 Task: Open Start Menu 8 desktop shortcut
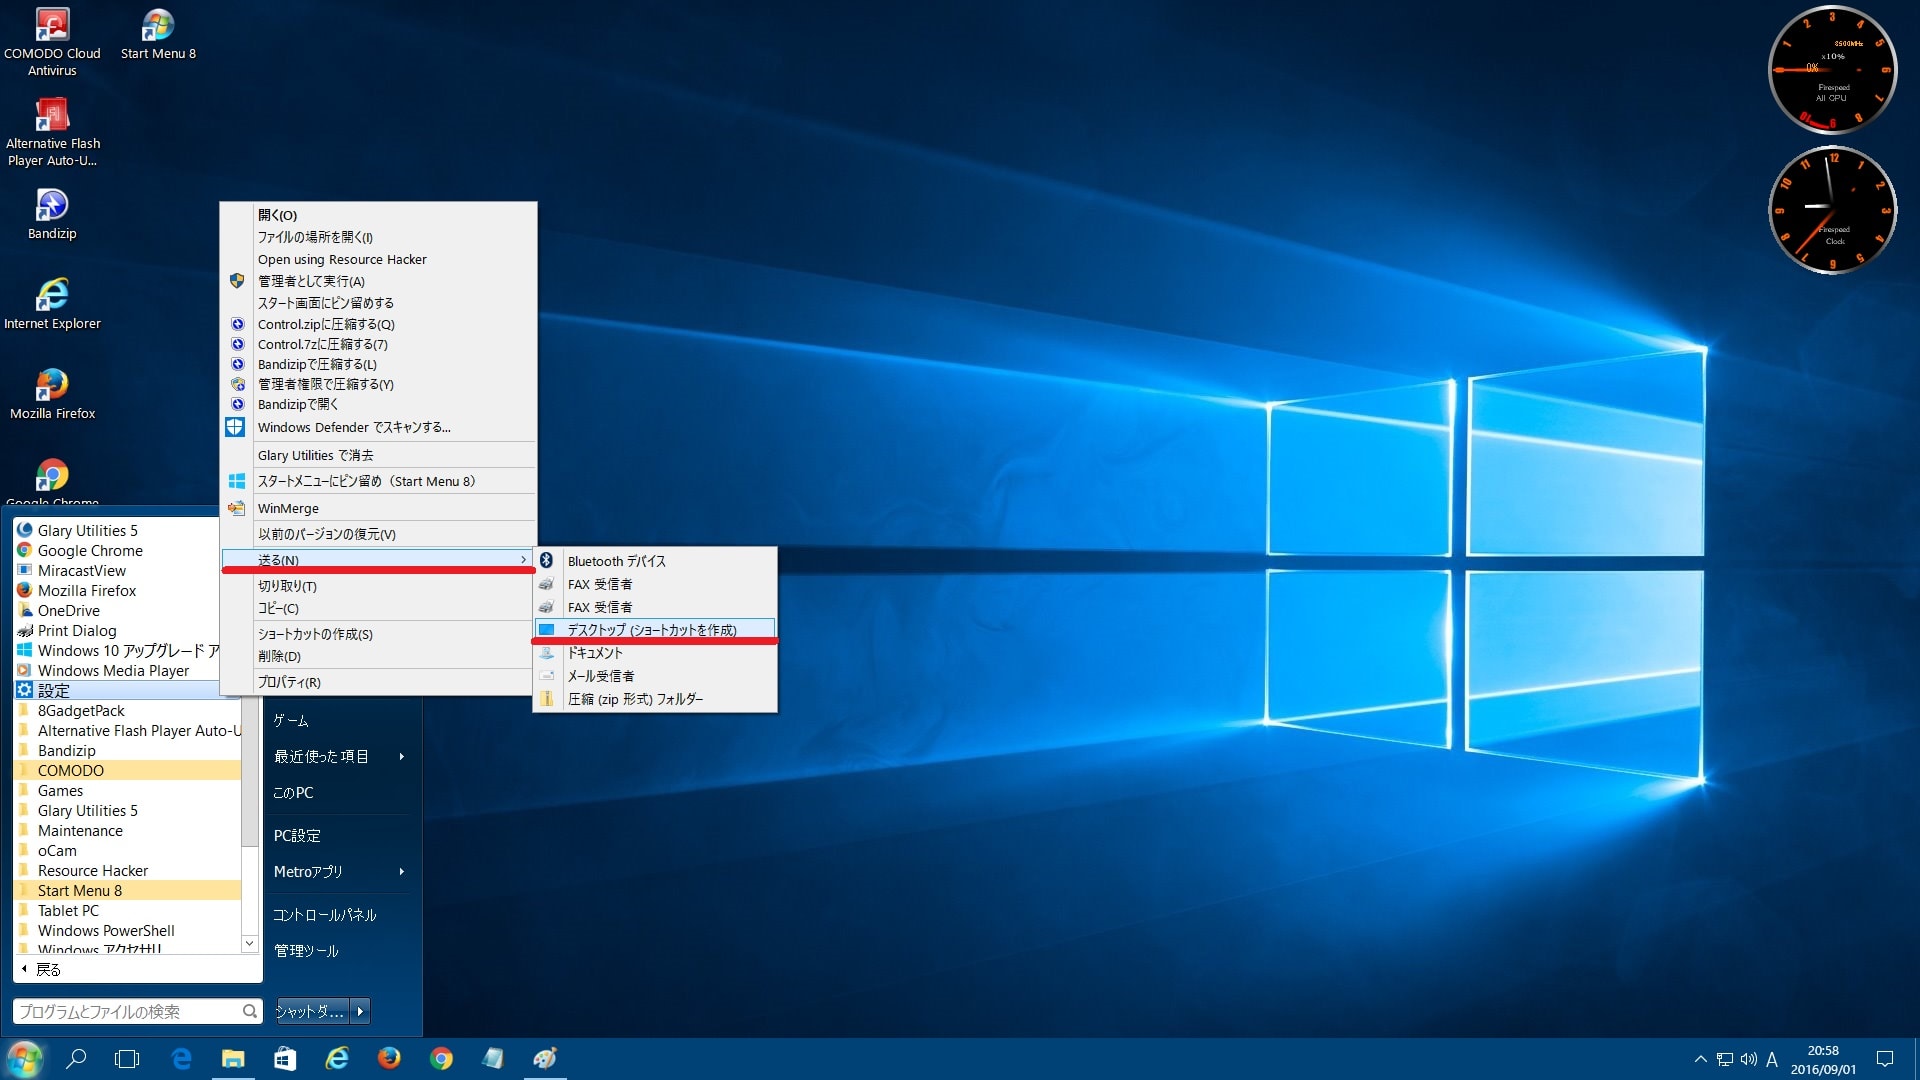(158, 35)
